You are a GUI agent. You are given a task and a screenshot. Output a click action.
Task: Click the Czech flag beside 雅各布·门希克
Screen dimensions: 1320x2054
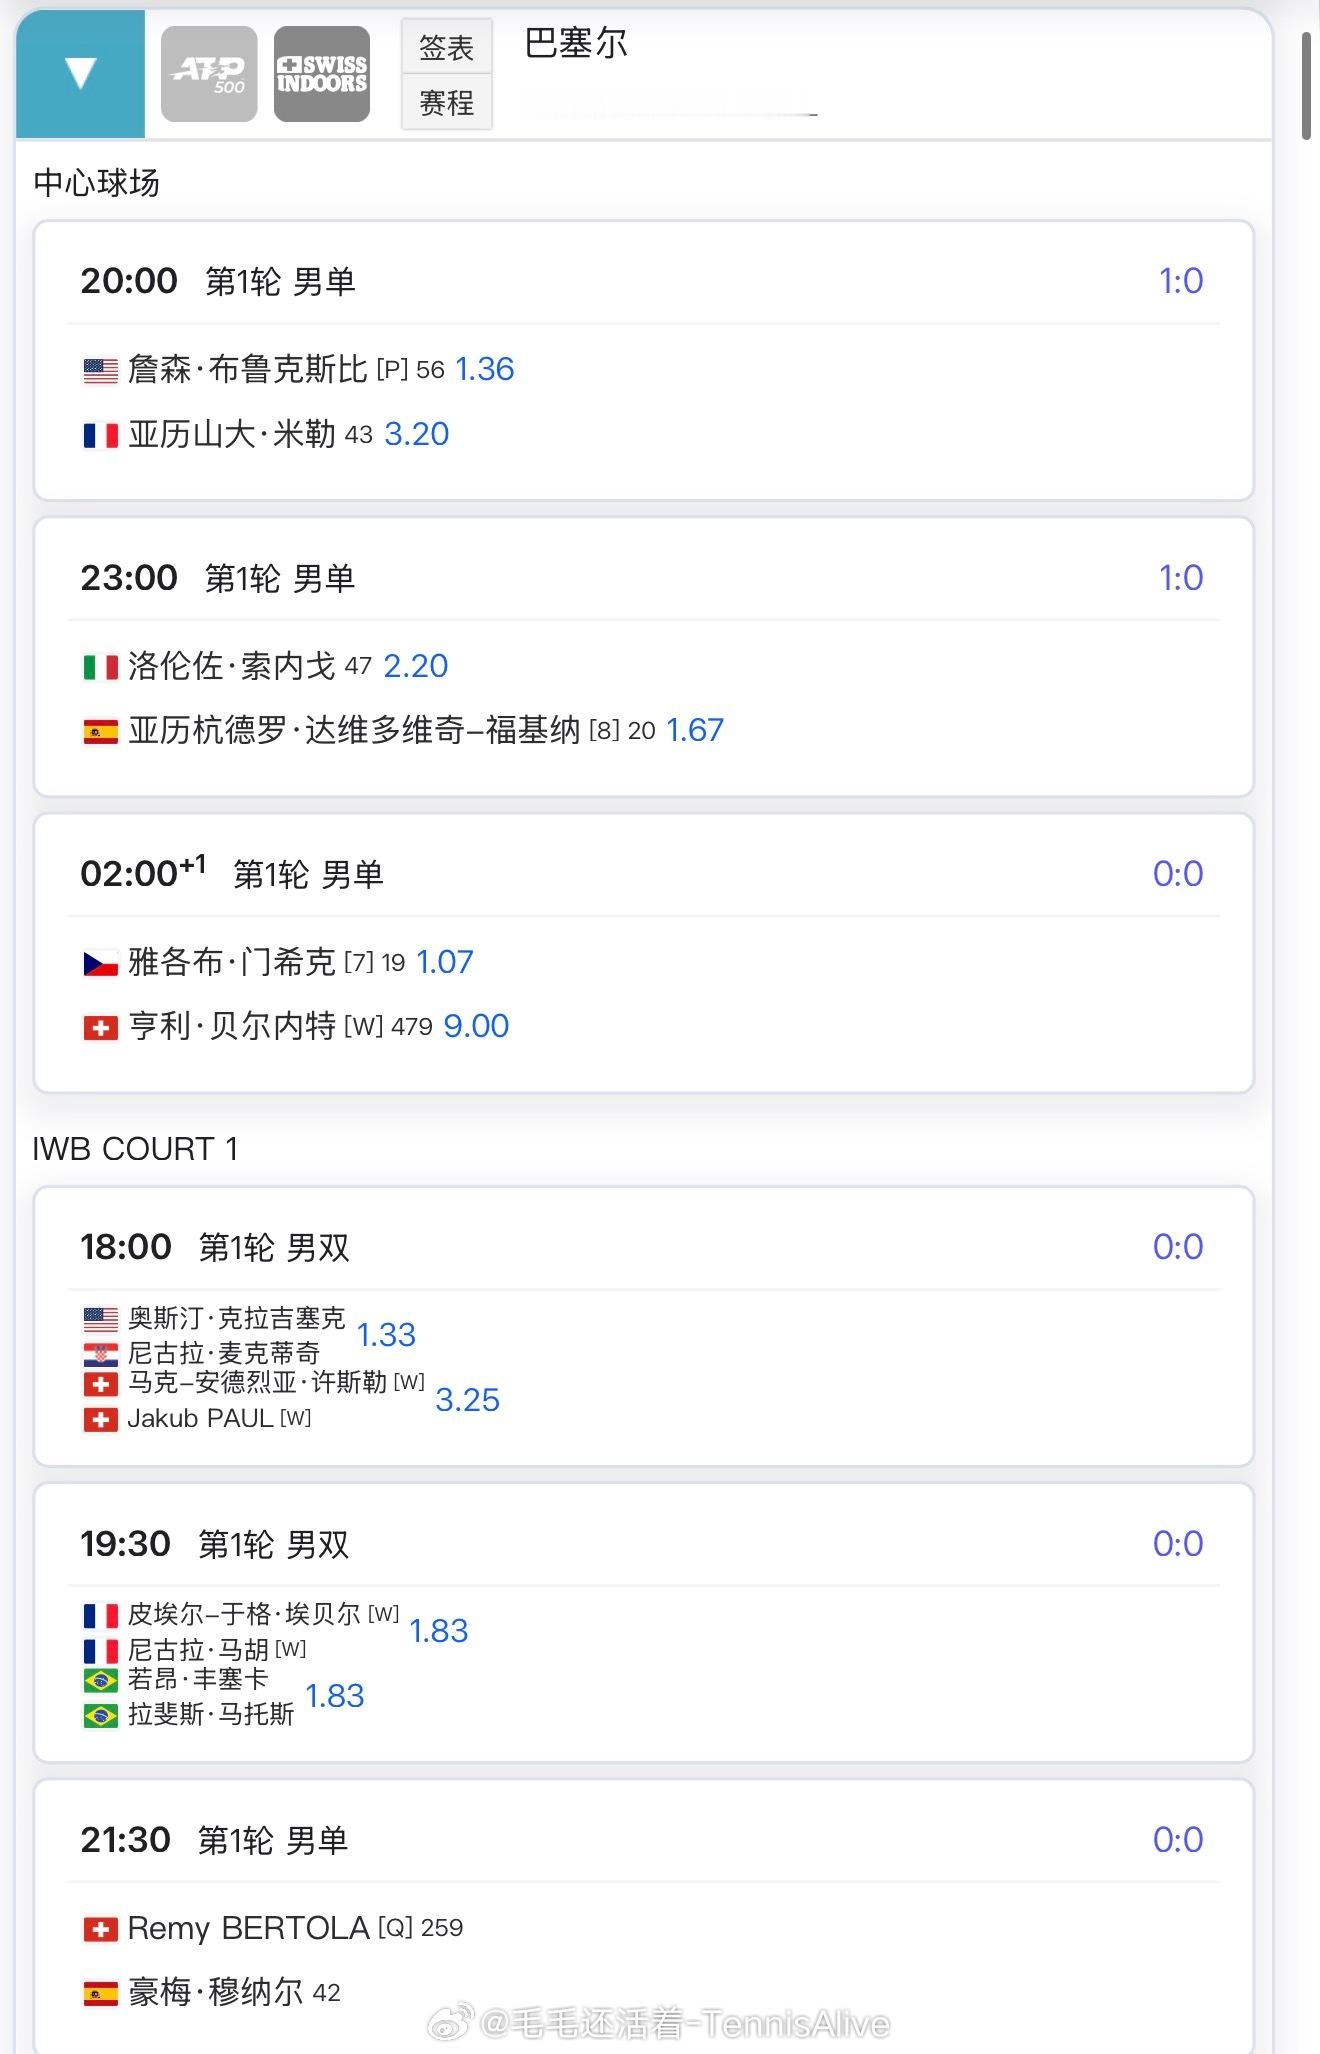[100, 963]
